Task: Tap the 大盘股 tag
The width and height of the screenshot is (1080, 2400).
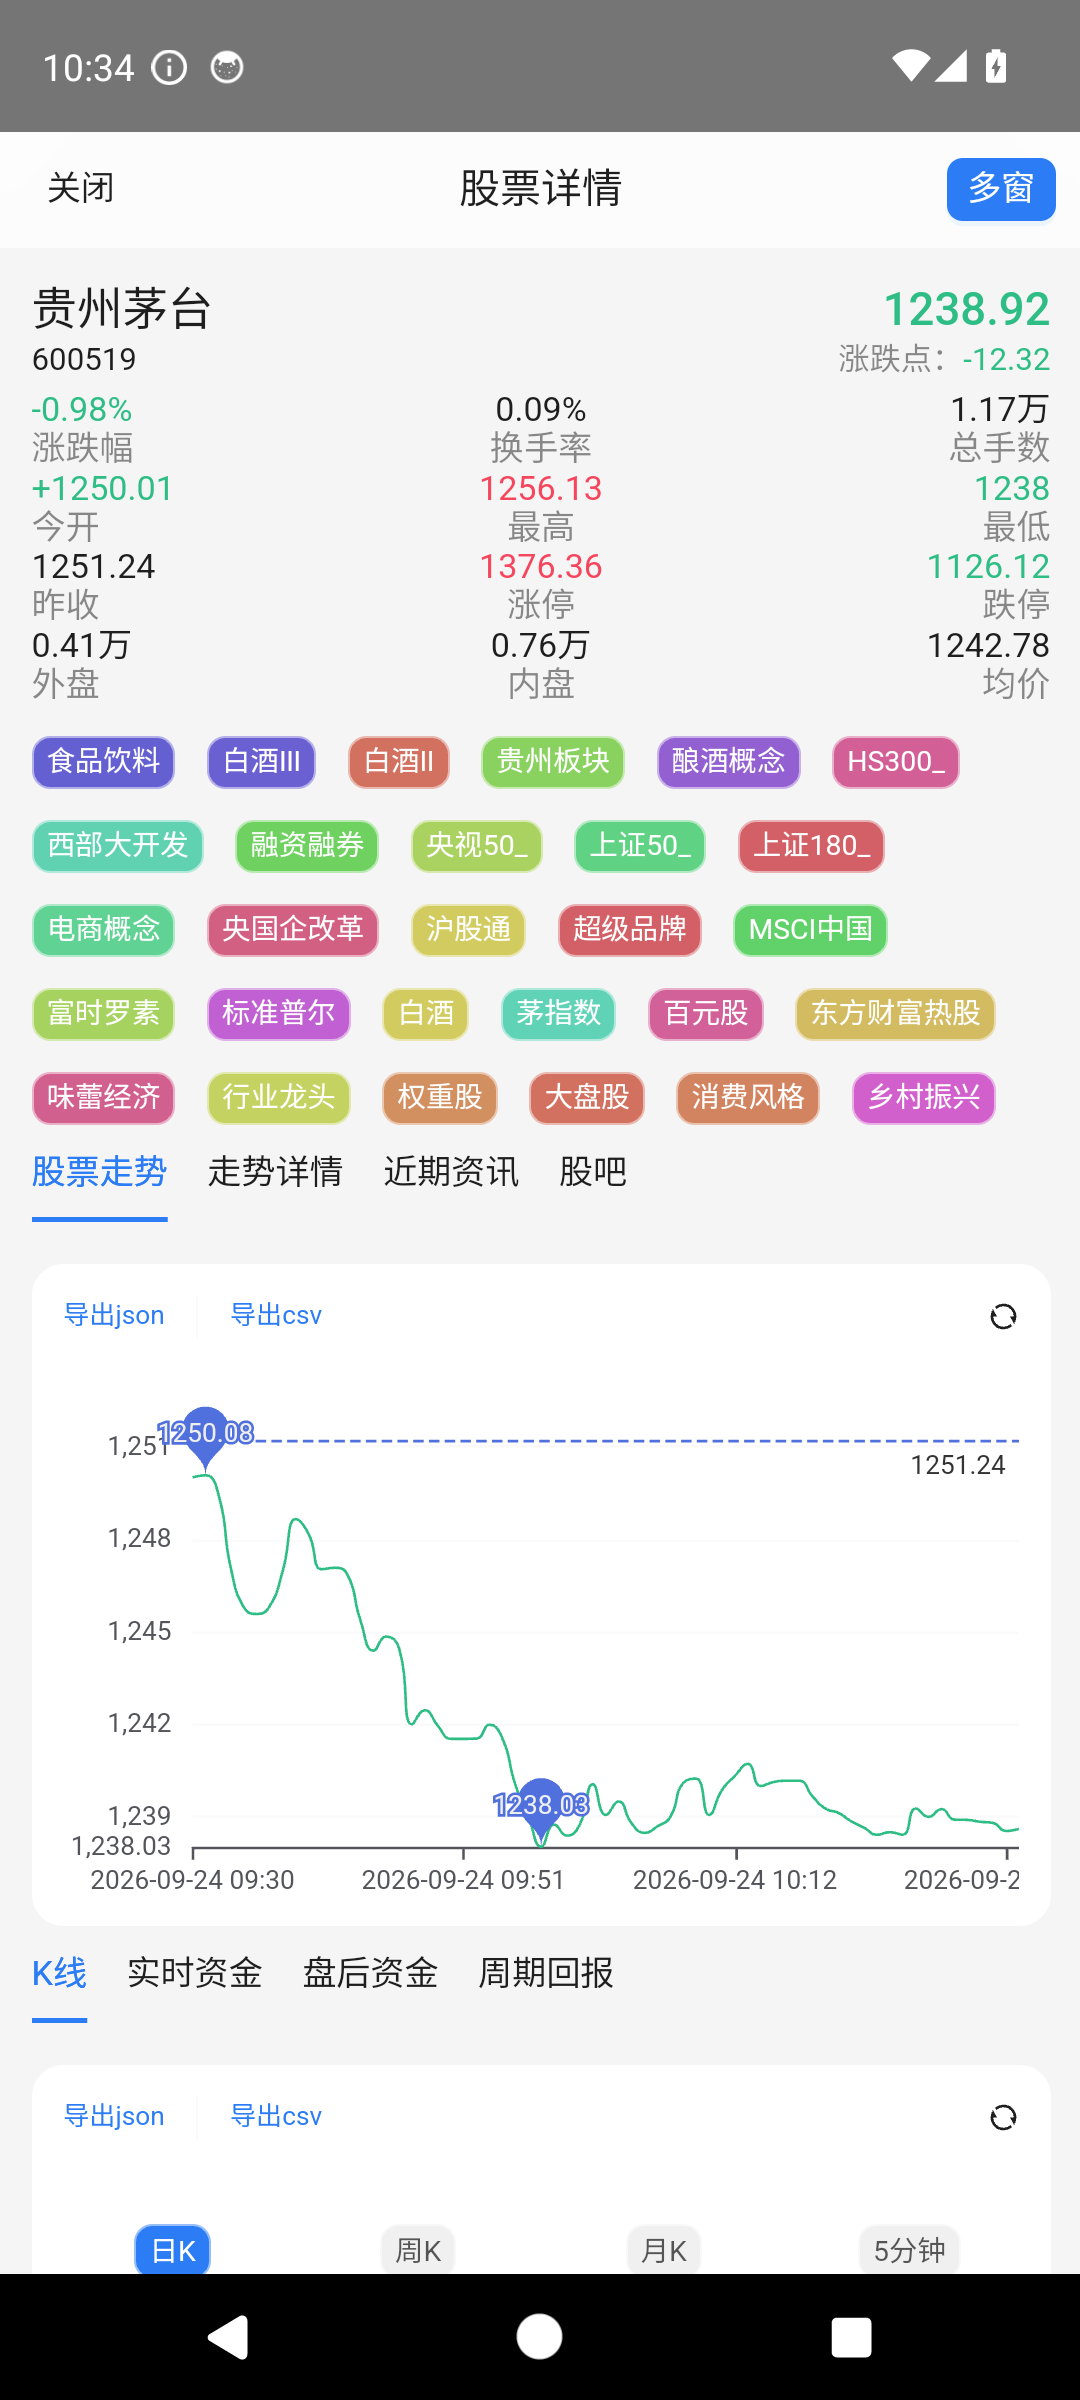Action: [x=586, y=1098]
